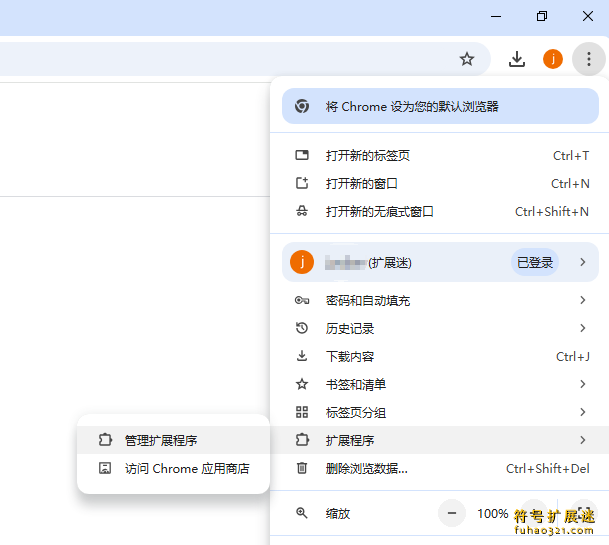Click the Ctrl+Shift+N shortcut label

coord(552,212)
